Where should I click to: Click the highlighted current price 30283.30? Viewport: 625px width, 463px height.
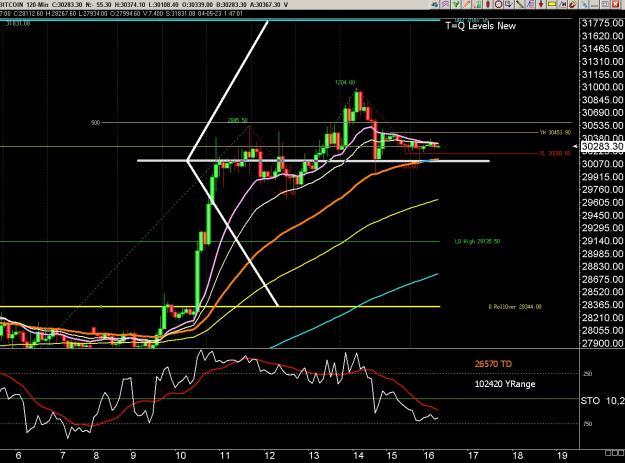602,147
